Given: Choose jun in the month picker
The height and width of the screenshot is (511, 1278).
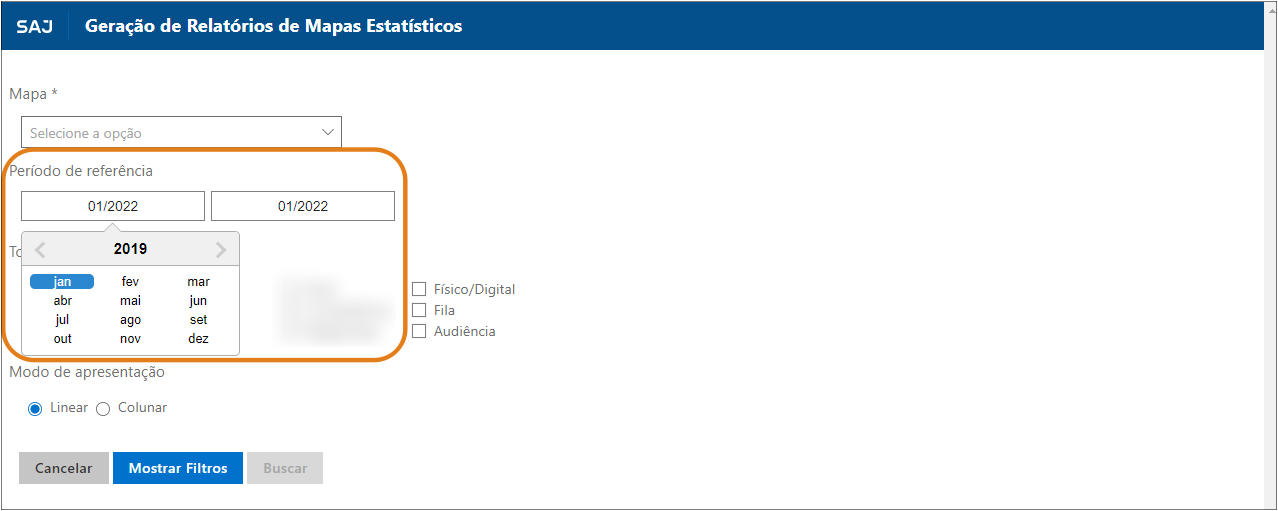Looking at the screenshot, I should pos(198,301).
